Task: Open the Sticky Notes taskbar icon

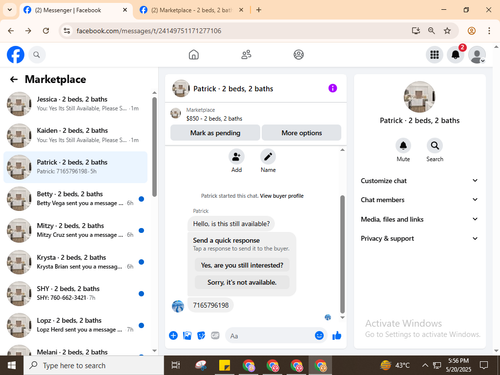Action: point(224,365)
